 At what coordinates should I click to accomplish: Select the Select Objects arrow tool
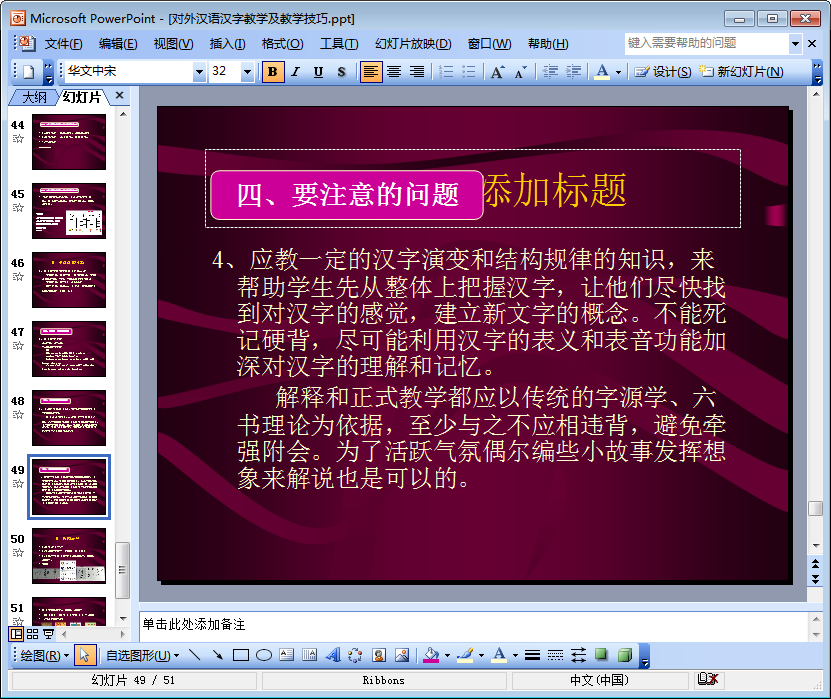(84, 656)
